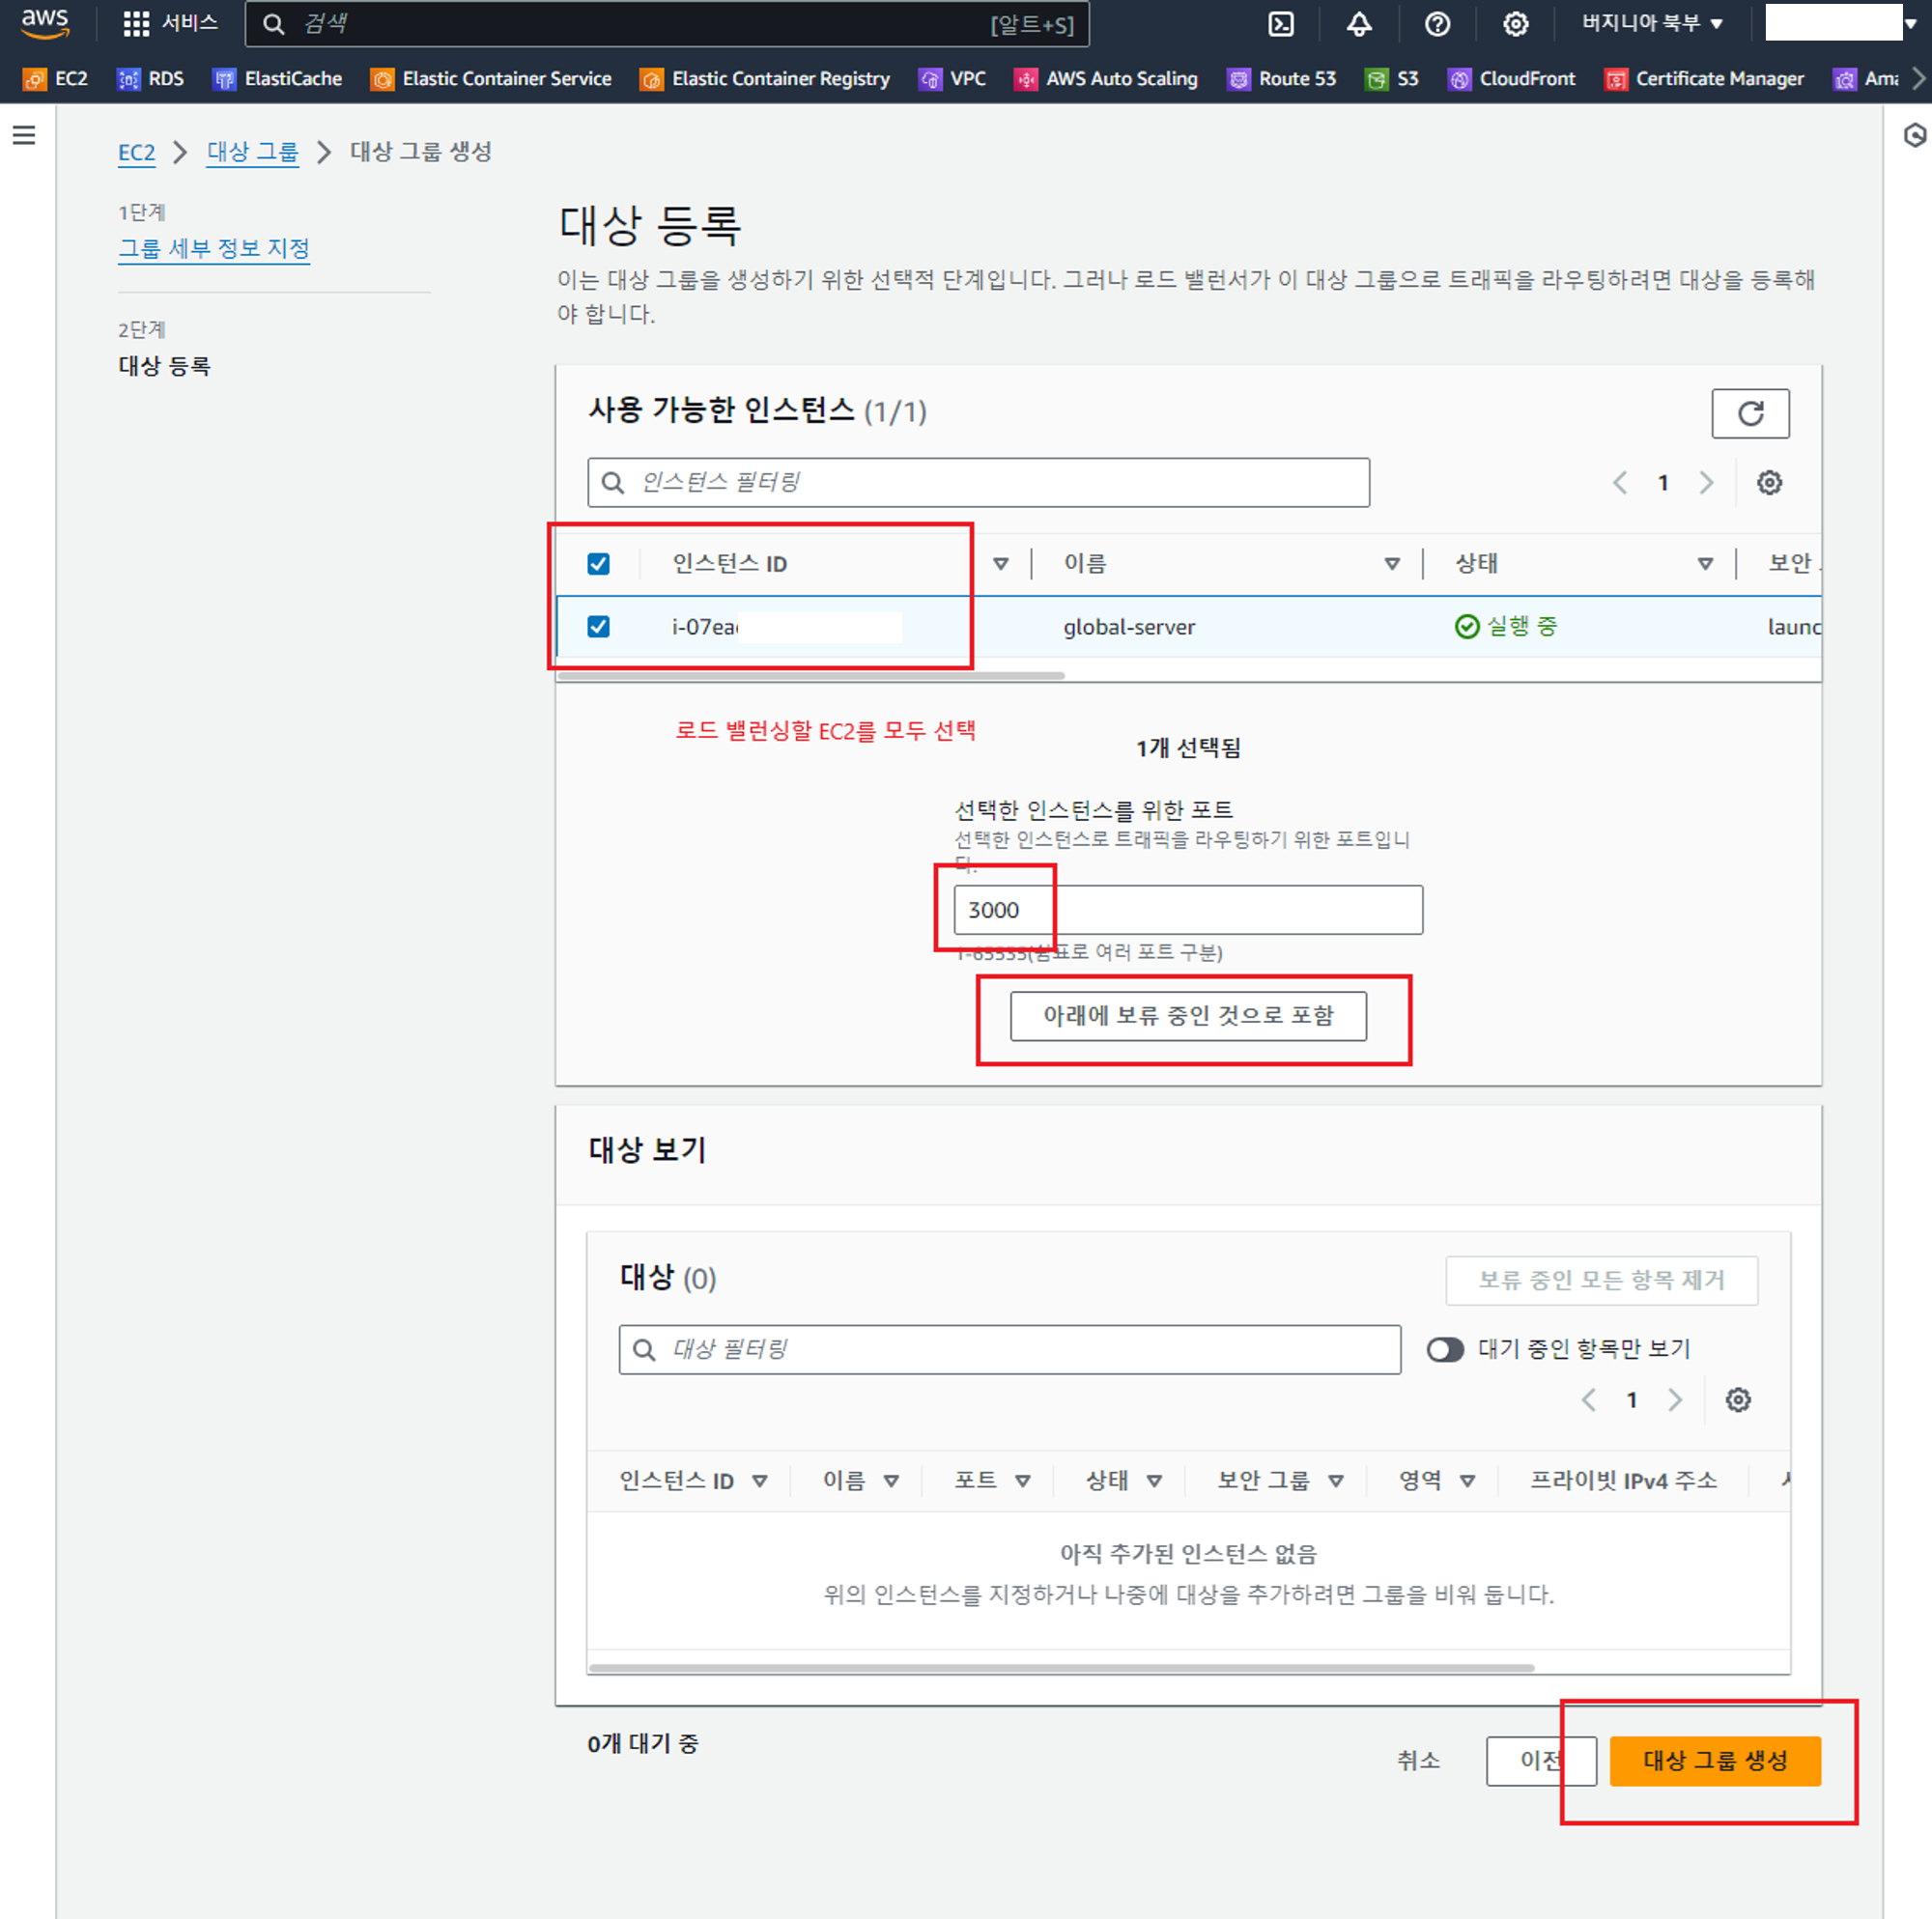Open the notifications bell
This screenshot has width=1932, height=1919.
click(x=1358, y=24)
